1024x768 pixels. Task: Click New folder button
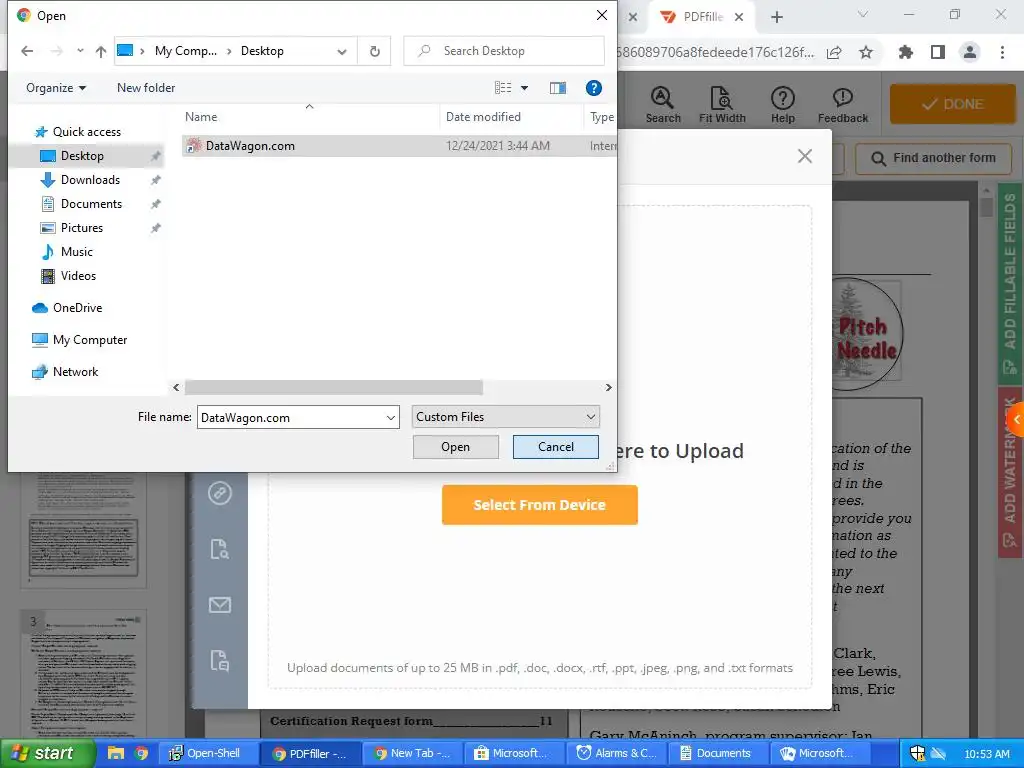coord(146,88)
